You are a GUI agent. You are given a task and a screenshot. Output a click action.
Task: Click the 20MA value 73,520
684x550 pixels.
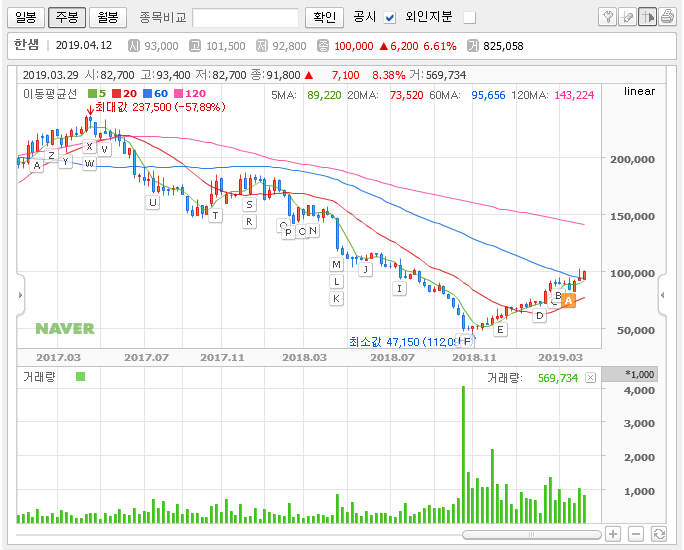407,95
